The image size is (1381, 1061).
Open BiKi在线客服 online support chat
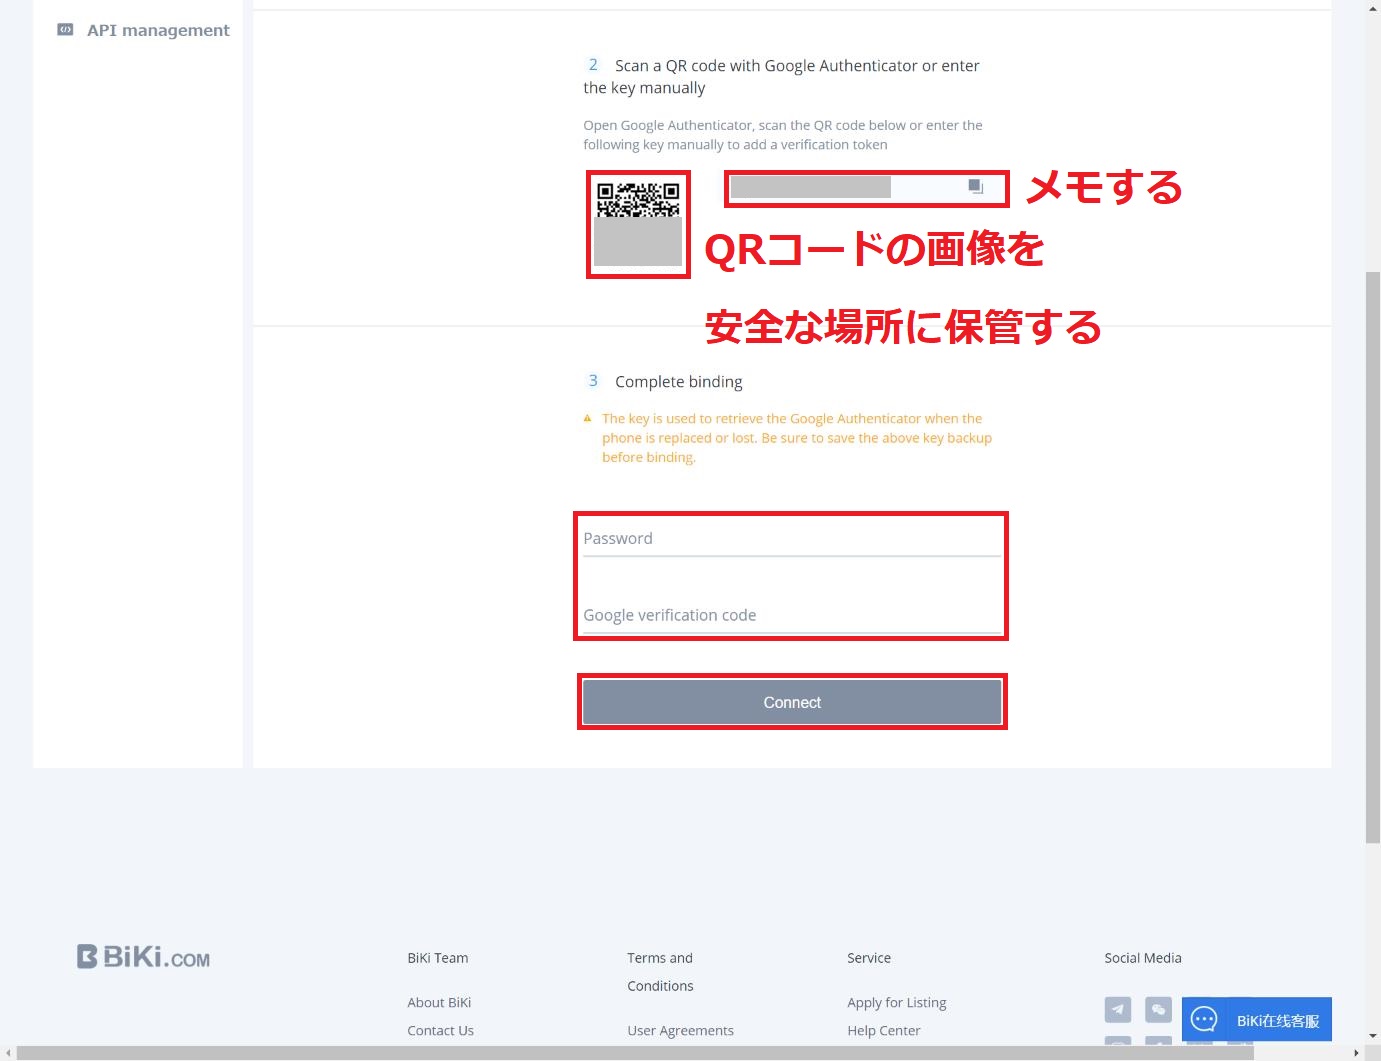(x=1257, y=1019)
